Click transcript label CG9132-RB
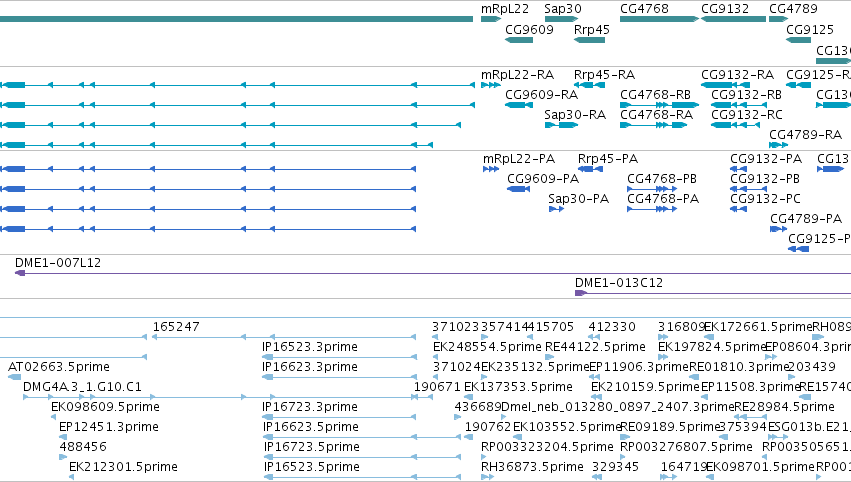Viewport: 851px width, 482px height. (x=746, y=95)
